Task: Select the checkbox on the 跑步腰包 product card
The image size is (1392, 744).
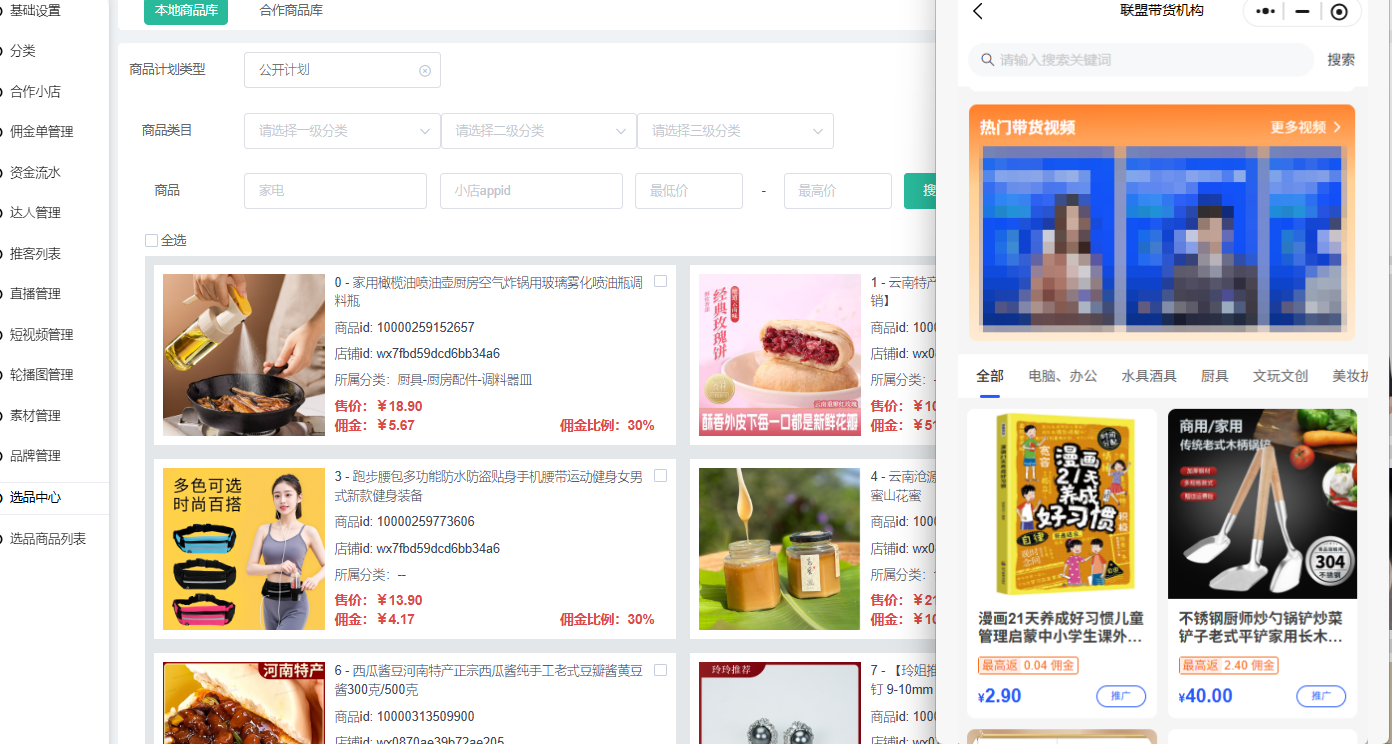Action: [660, 476]
